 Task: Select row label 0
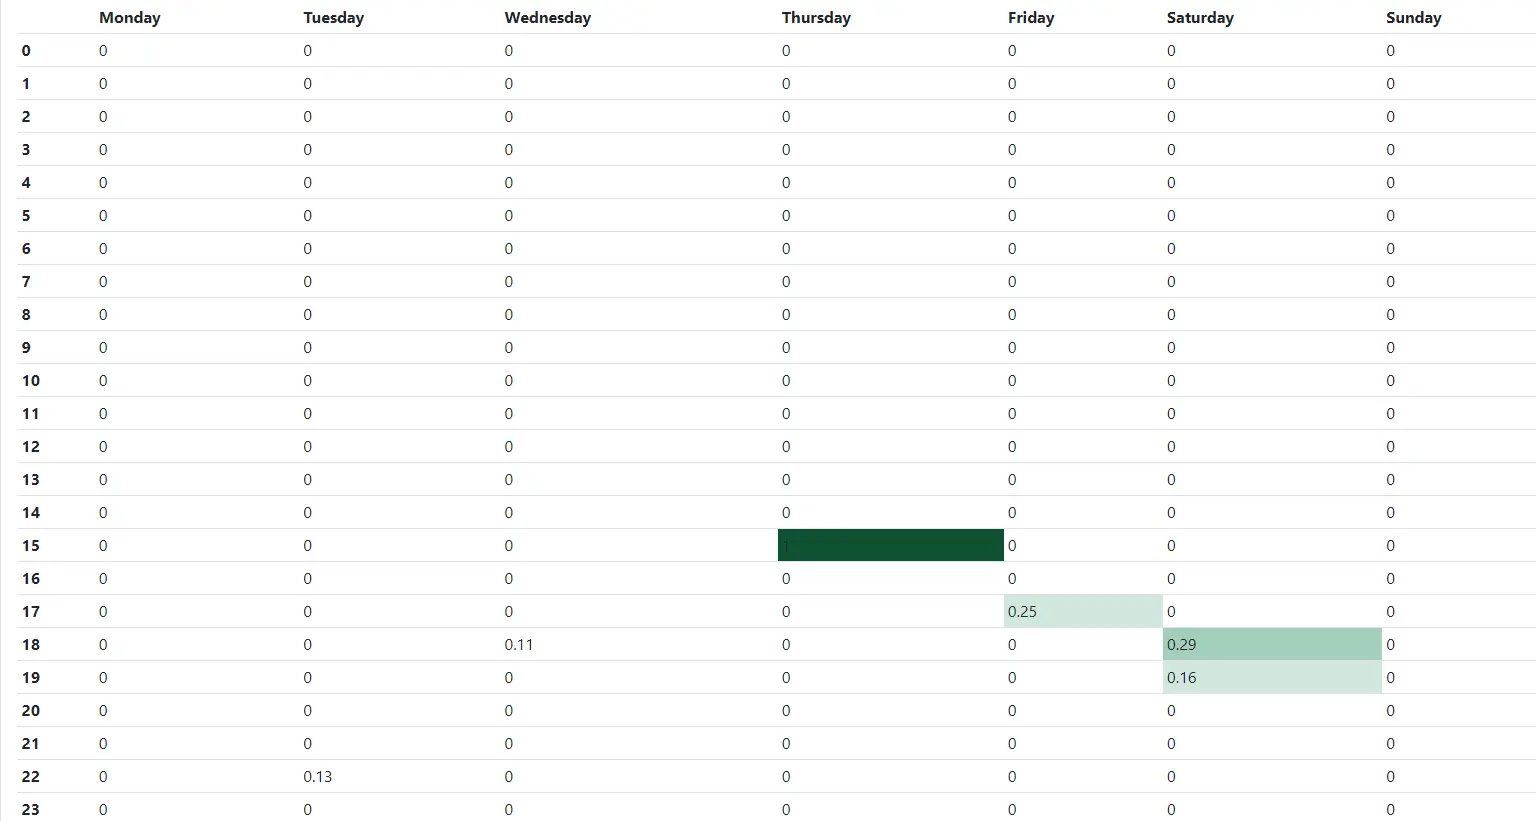tap(26, 51)
